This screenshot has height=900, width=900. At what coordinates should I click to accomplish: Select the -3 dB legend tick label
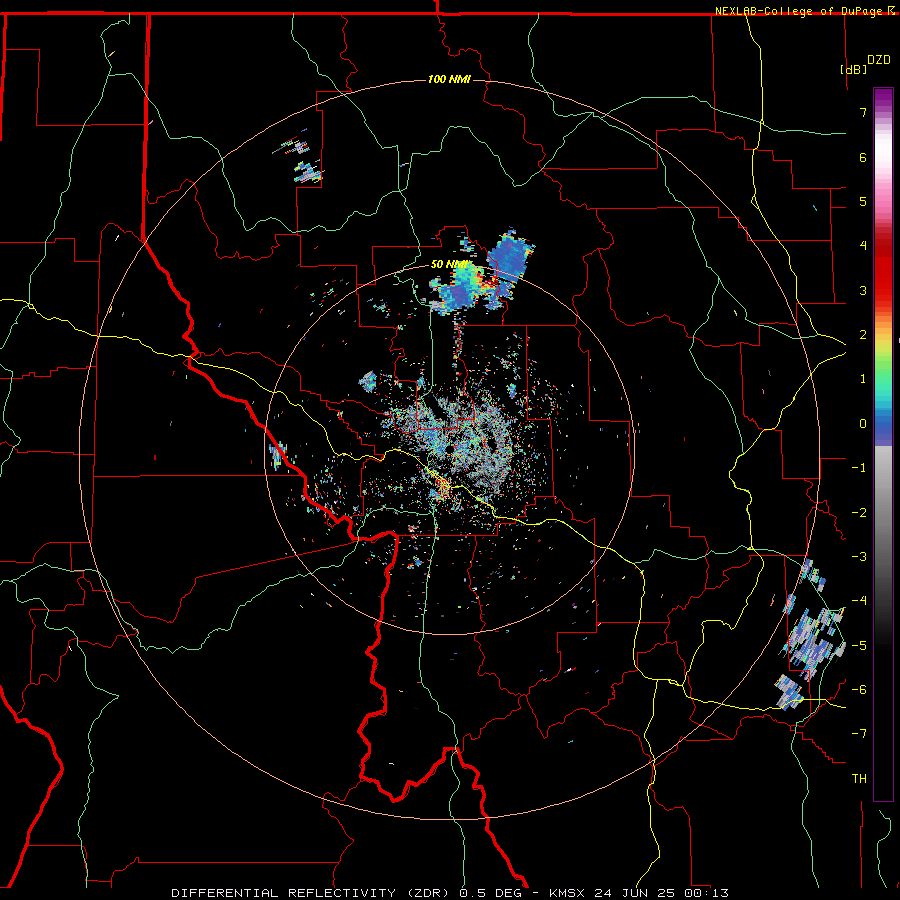pyautogui.click(x=859, y=557)
